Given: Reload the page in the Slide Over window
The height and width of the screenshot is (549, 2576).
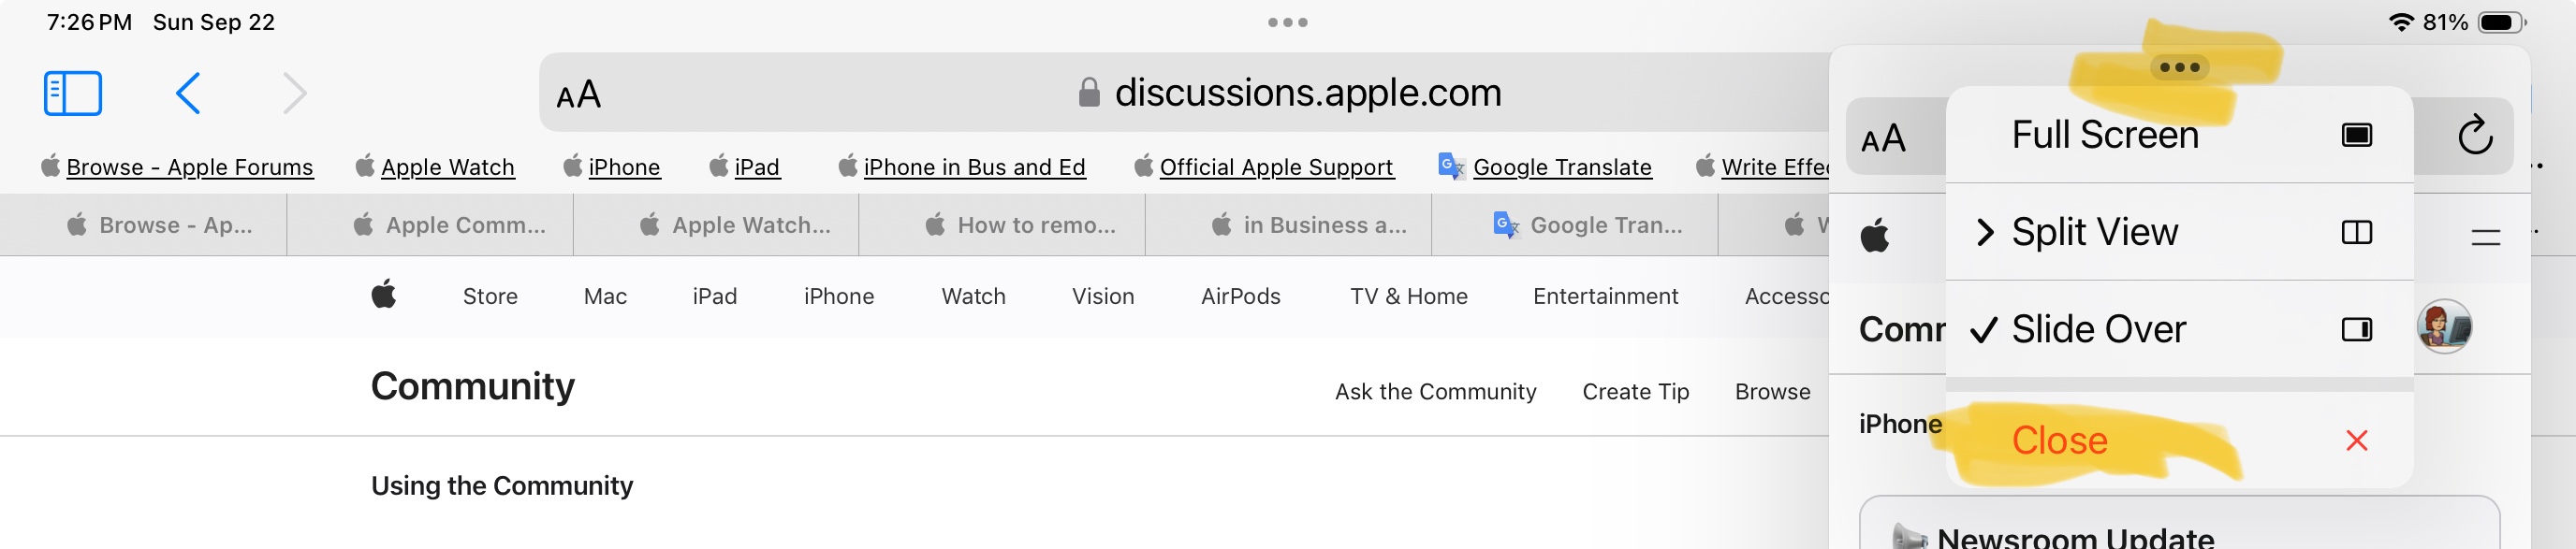Looking at the screenshot, I should click(x=2474, y=135).
